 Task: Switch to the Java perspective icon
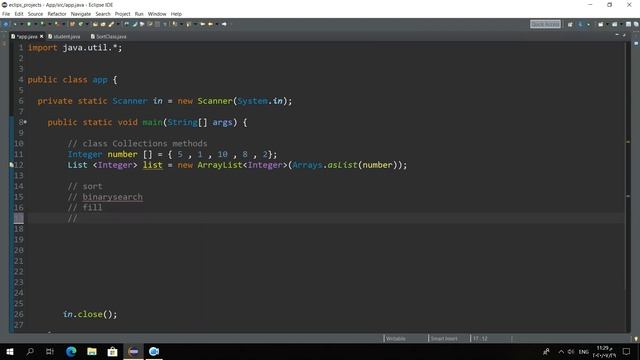coord(580,24)
